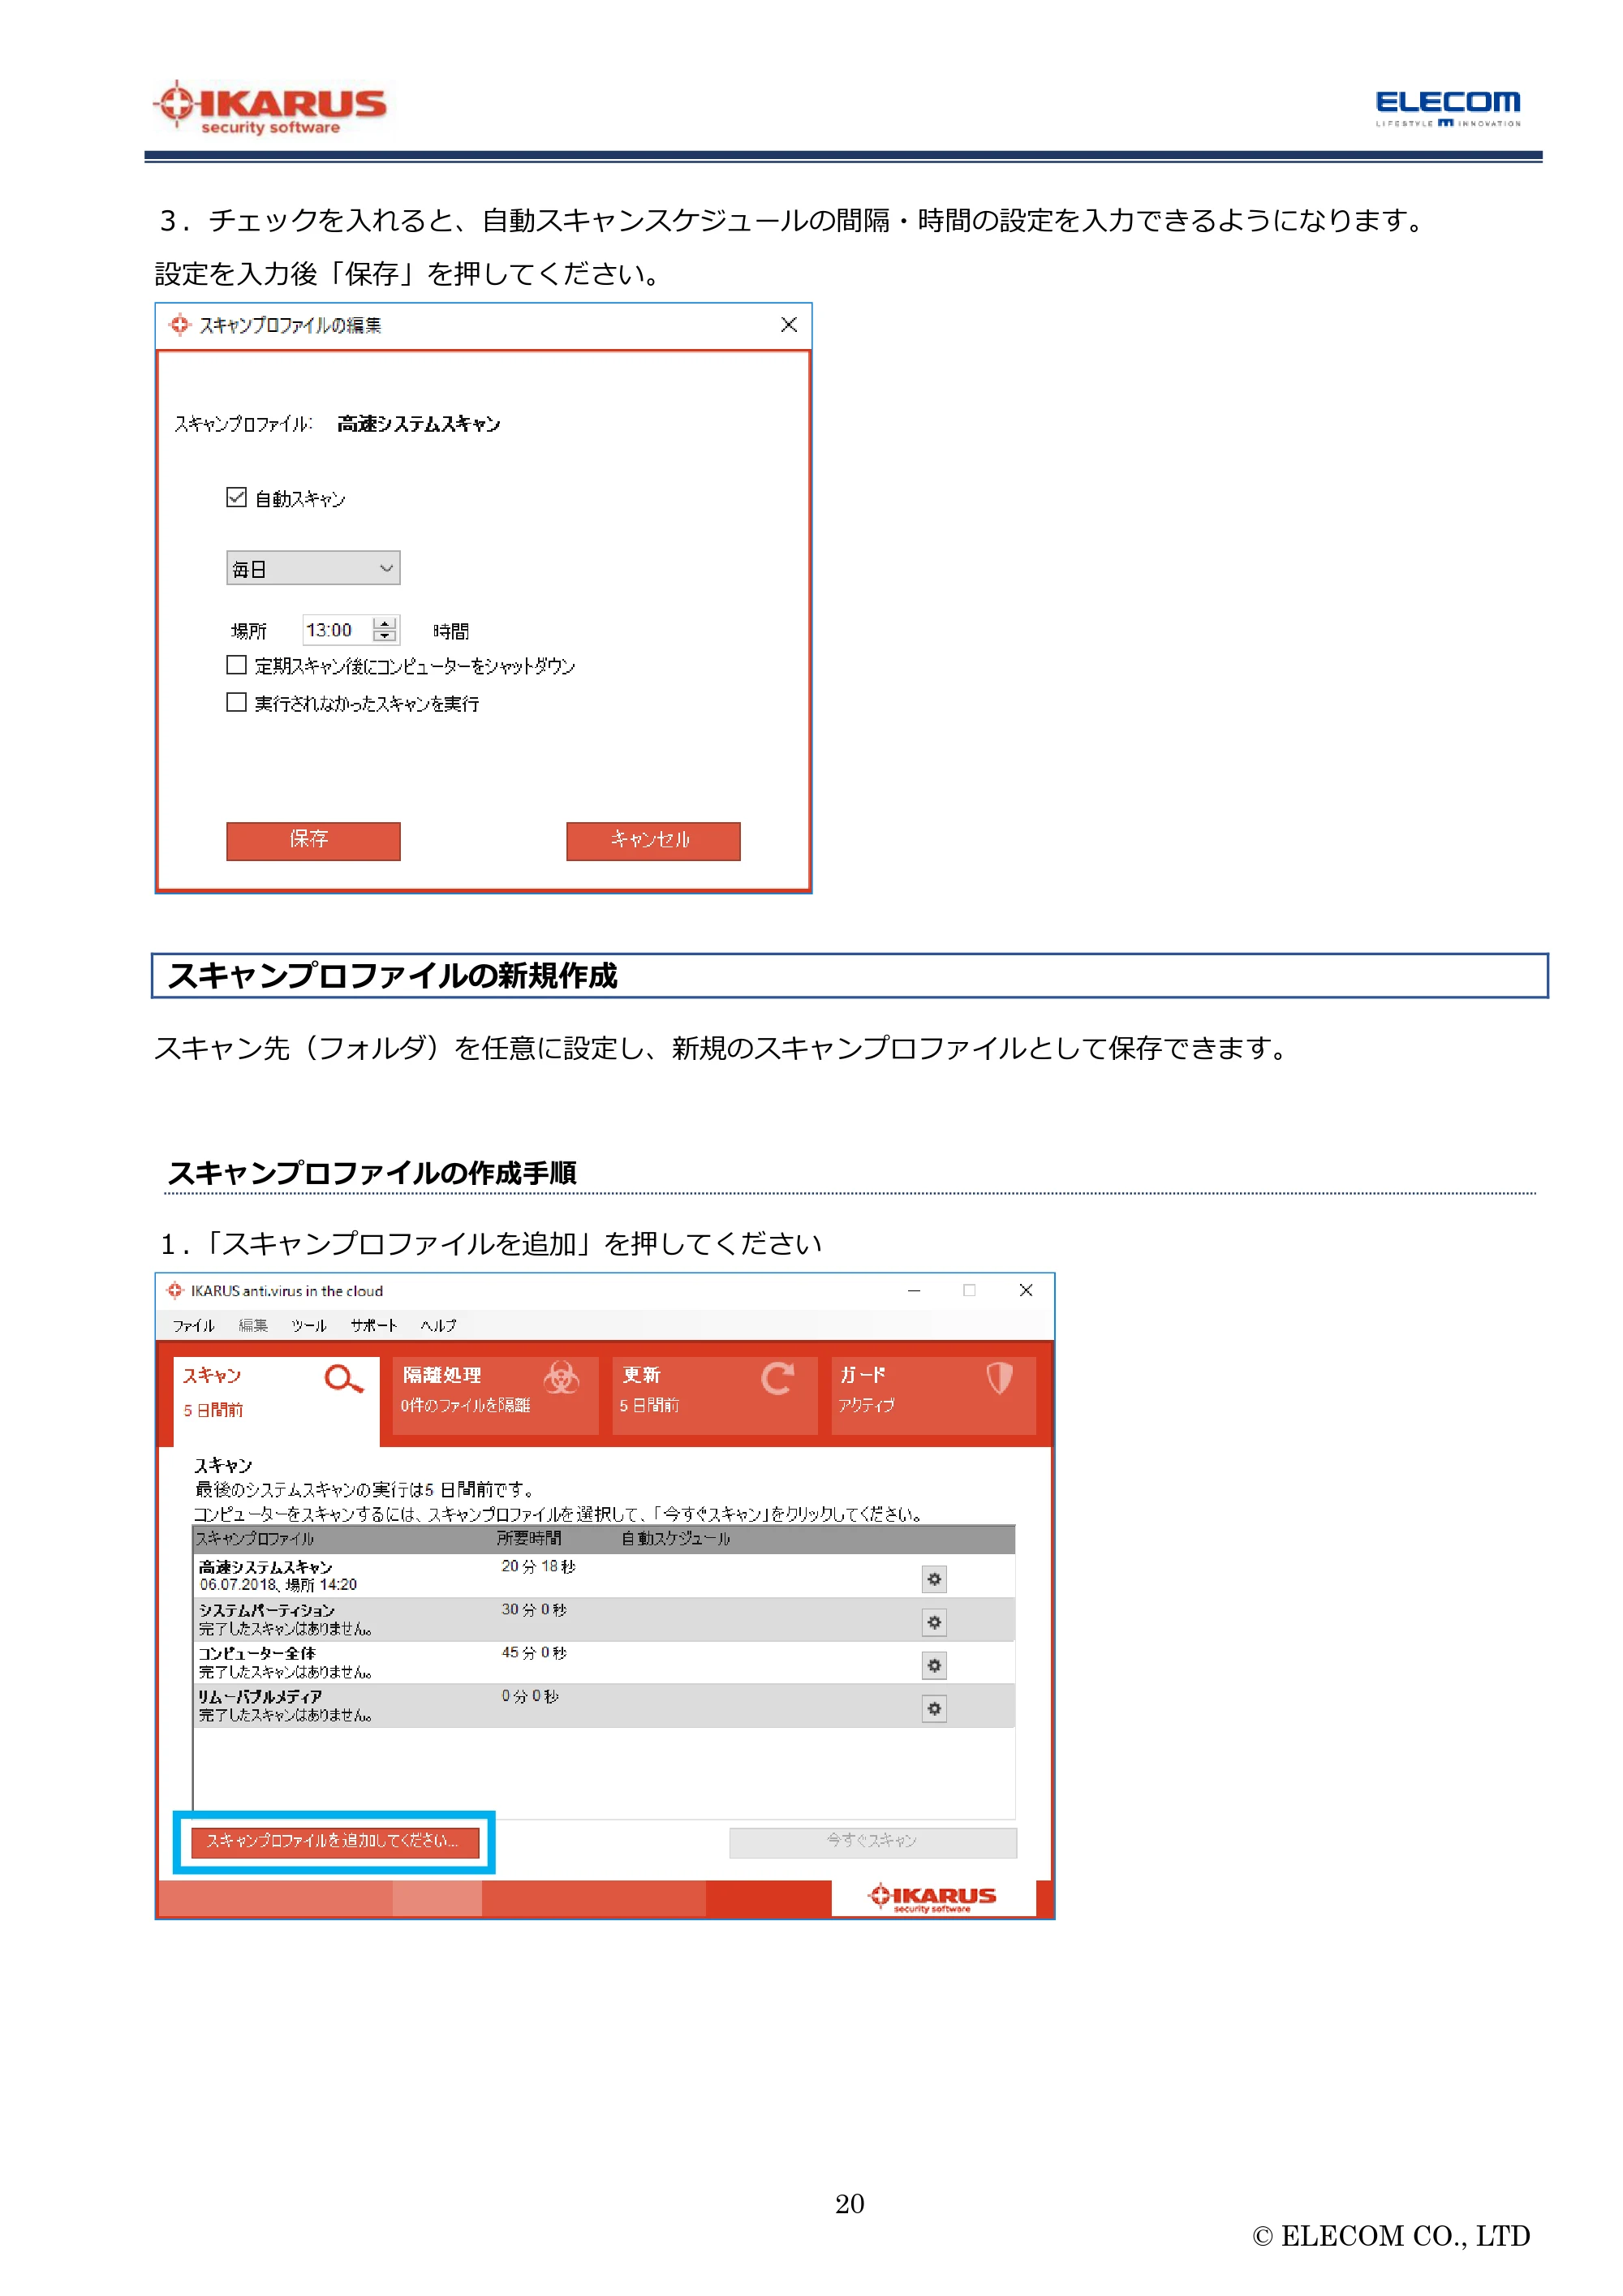
Task: Click the スキャンプロファイル column header
Action: (254, 1538)
